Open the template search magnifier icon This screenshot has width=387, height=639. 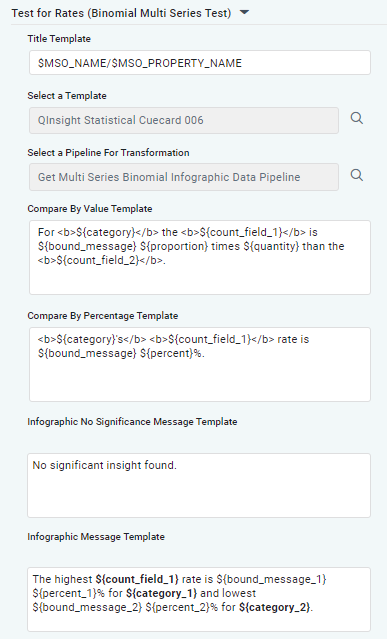pyautogui.click(x=356, y=118)
